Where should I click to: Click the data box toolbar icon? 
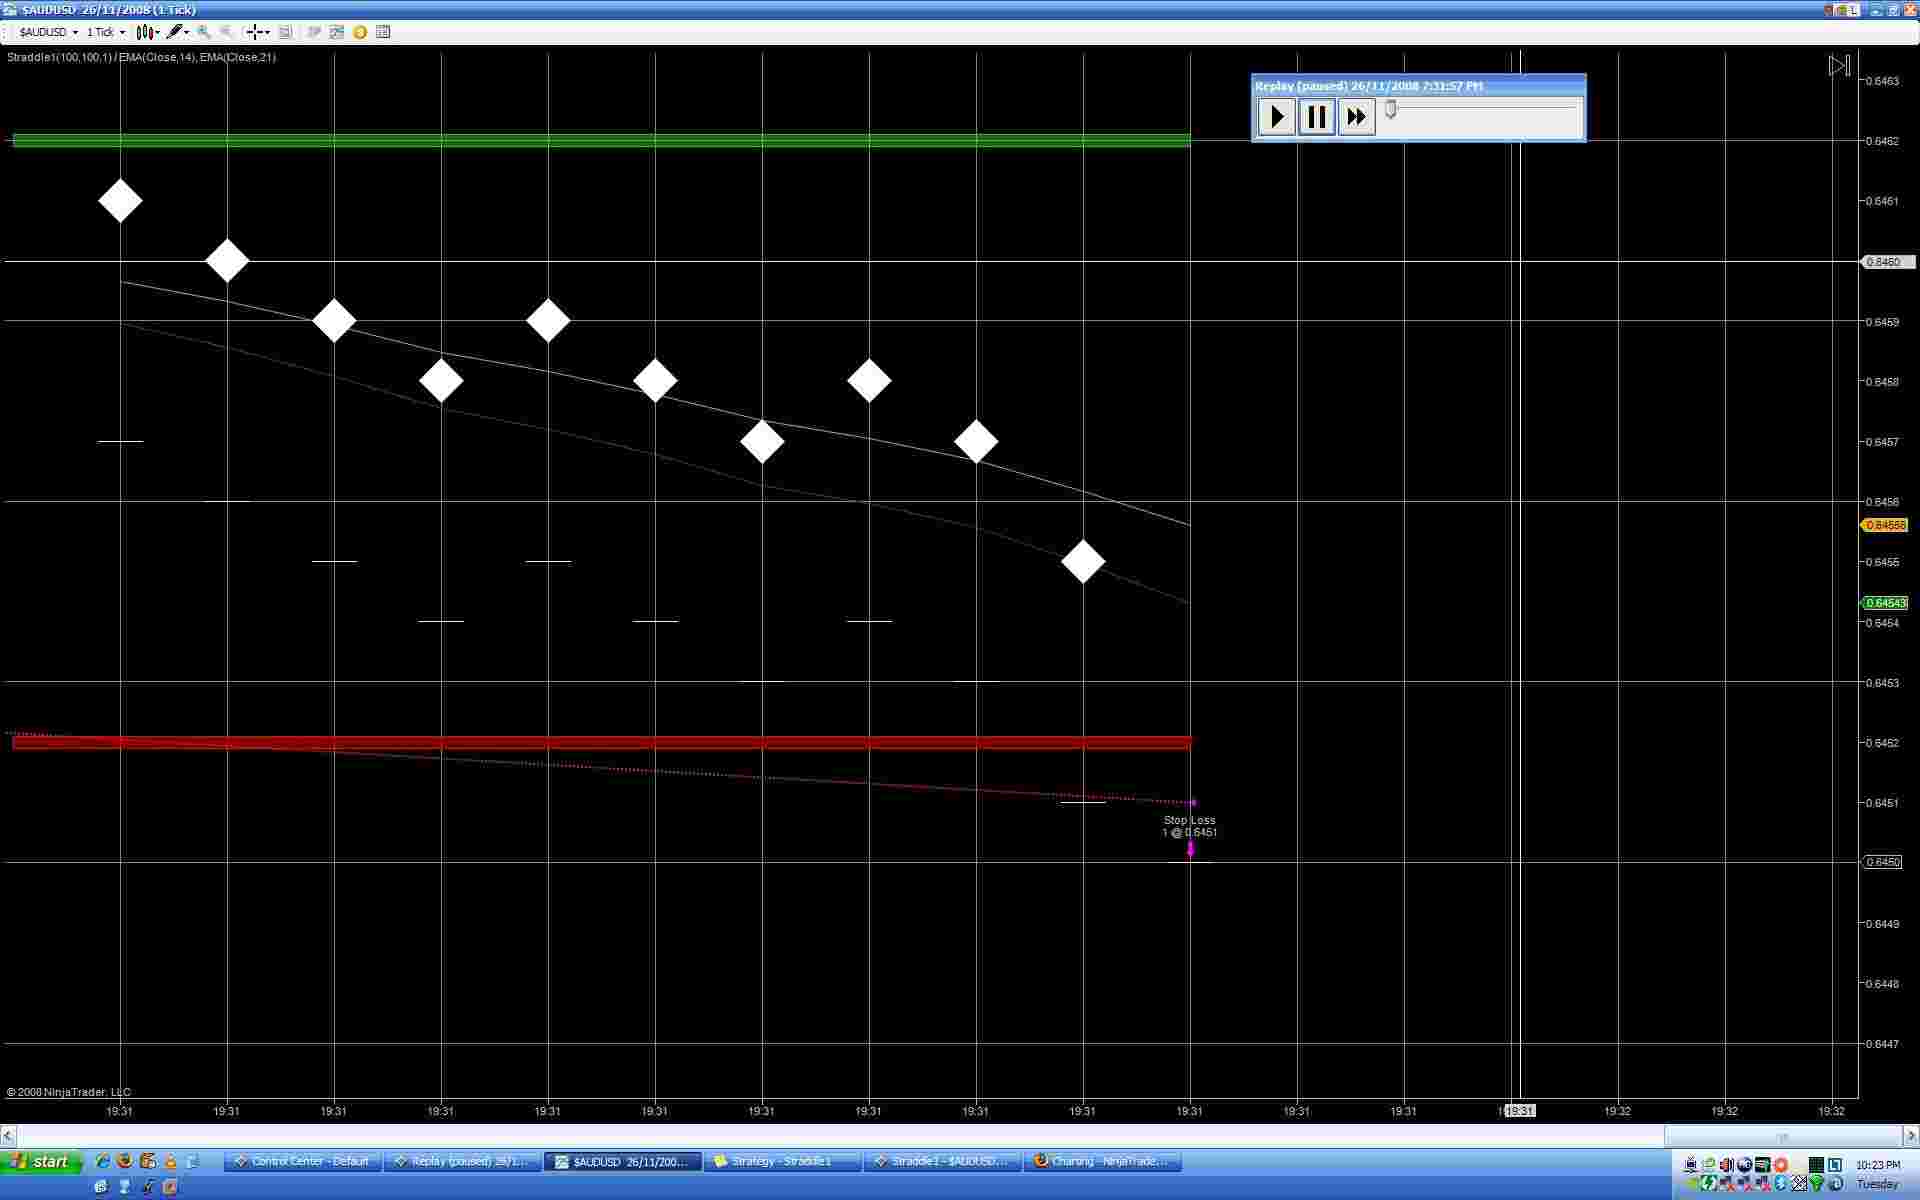click(x=285, y=32)
